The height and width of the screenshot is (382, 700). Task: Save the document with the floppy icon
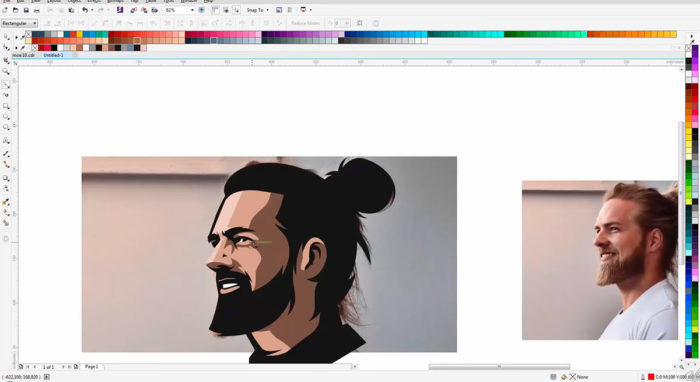click(26, 10)
